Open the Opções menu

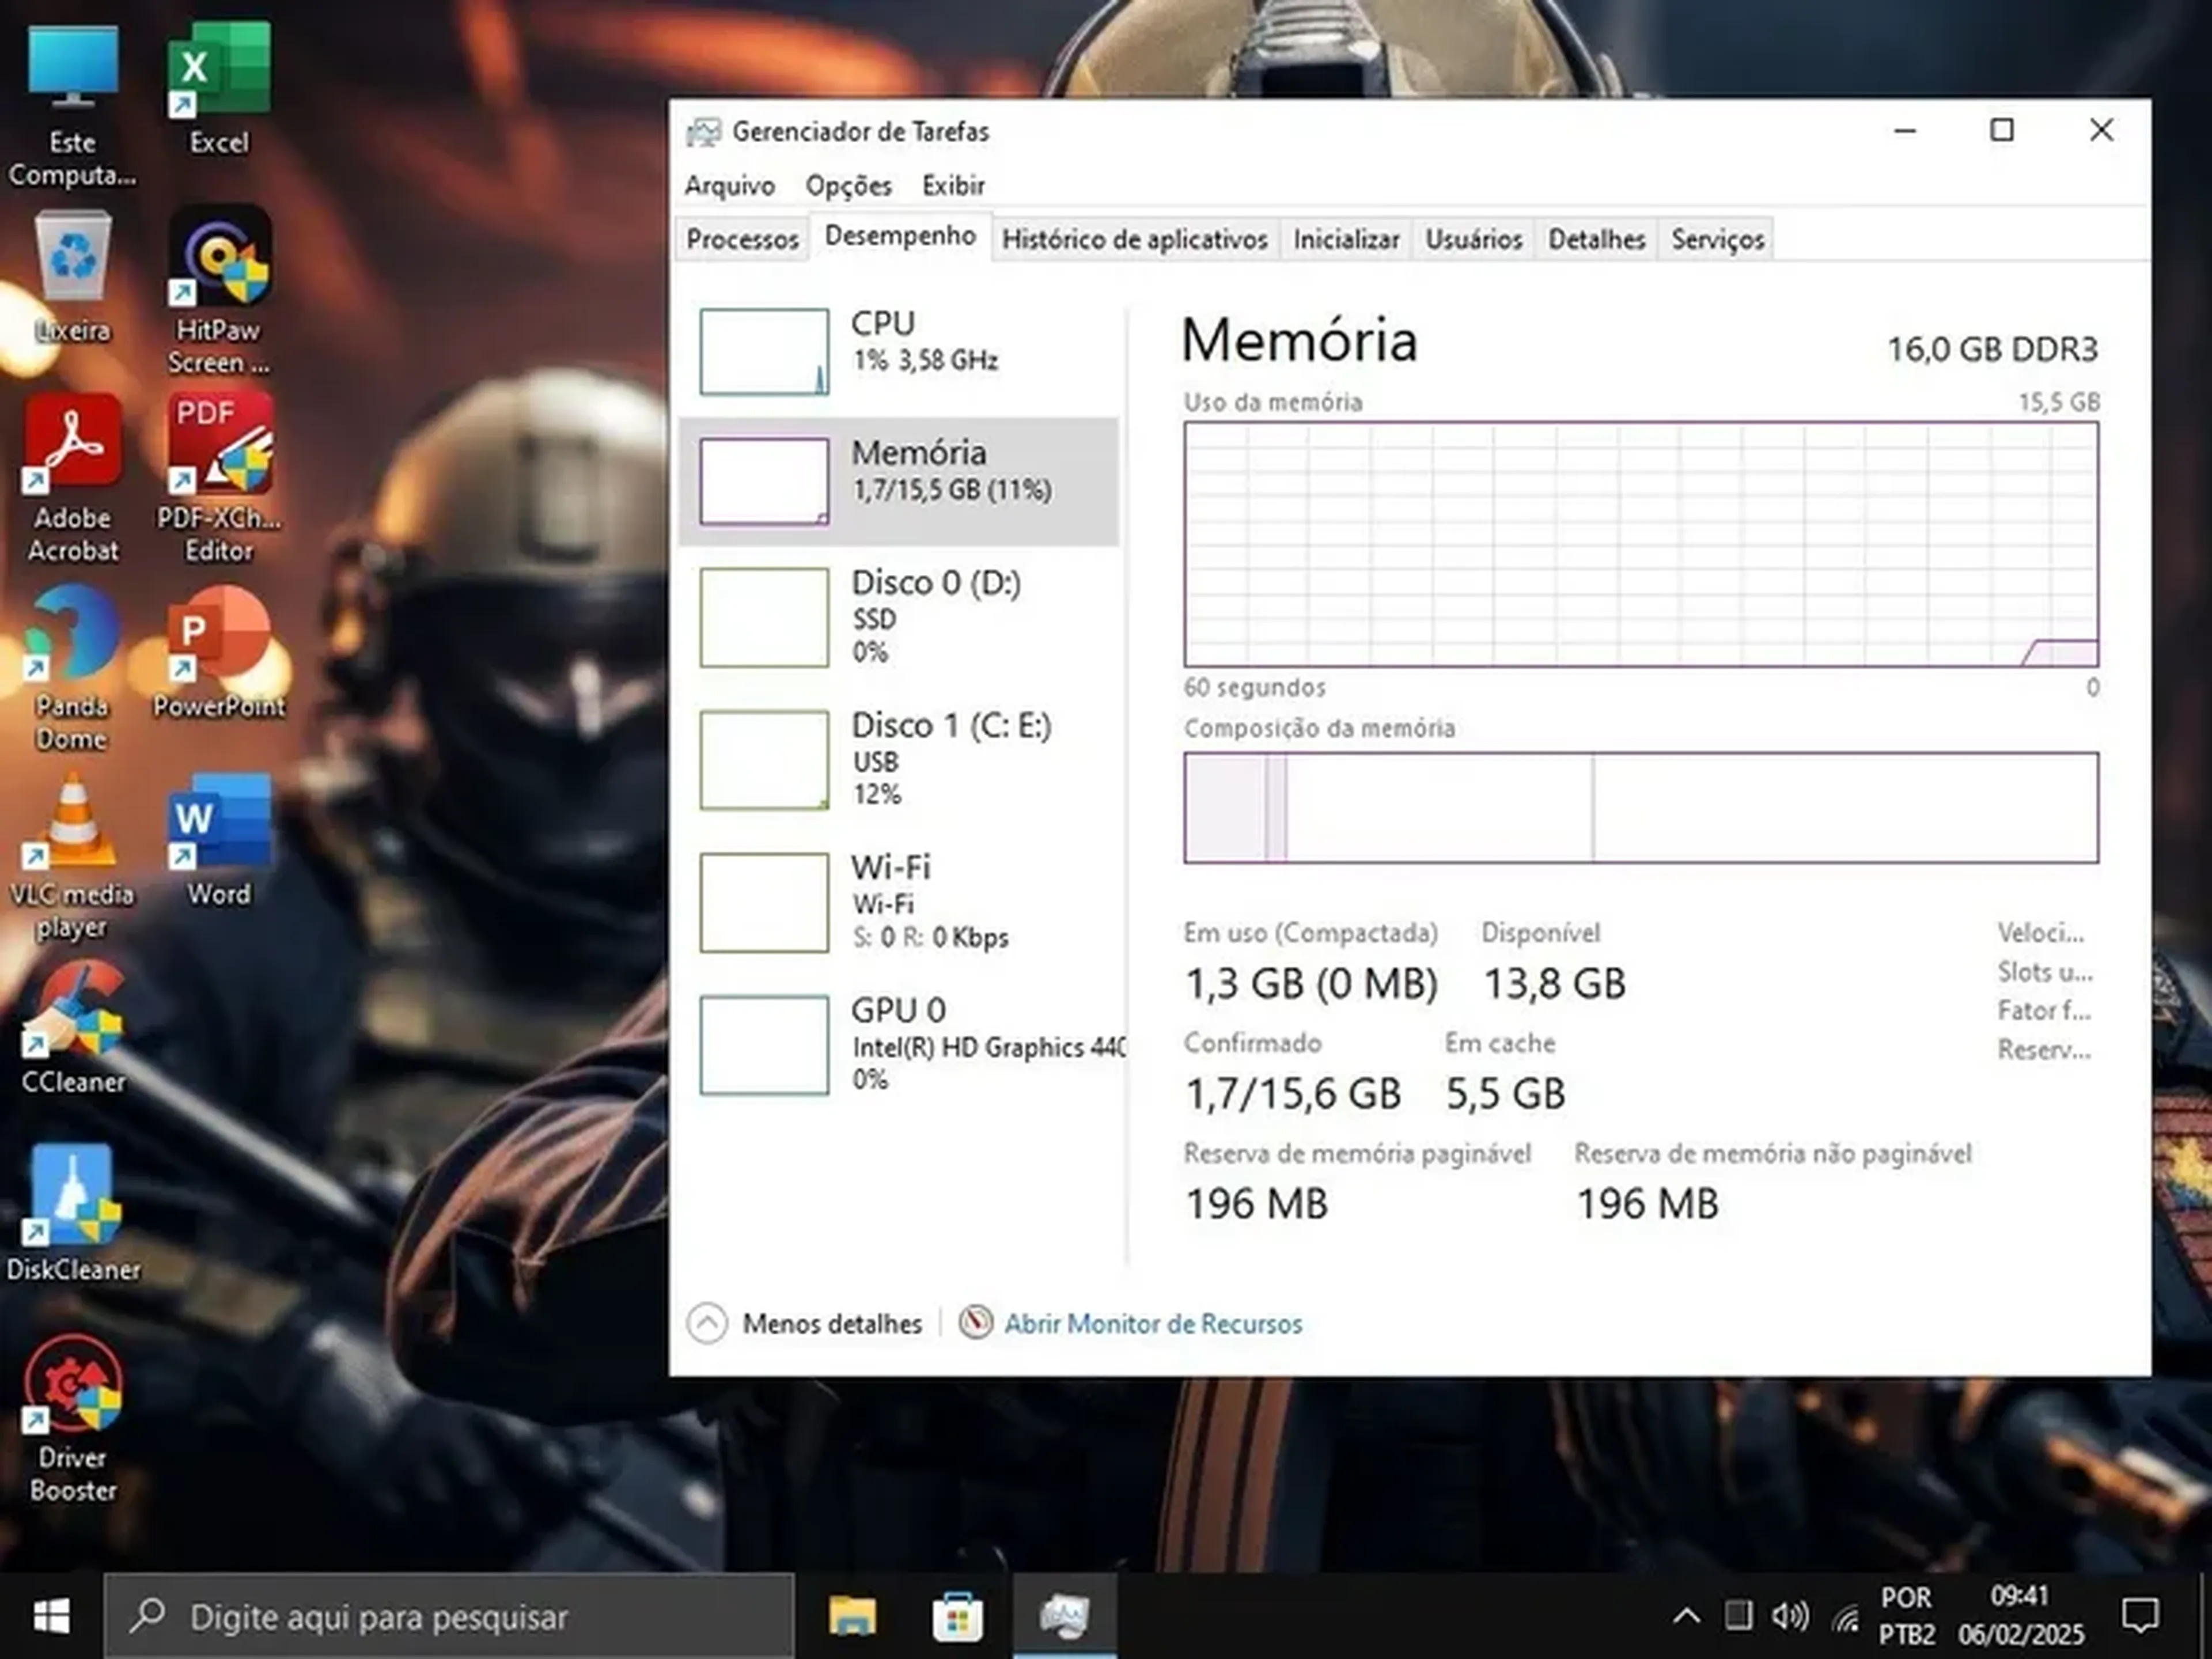coord(848,186)
